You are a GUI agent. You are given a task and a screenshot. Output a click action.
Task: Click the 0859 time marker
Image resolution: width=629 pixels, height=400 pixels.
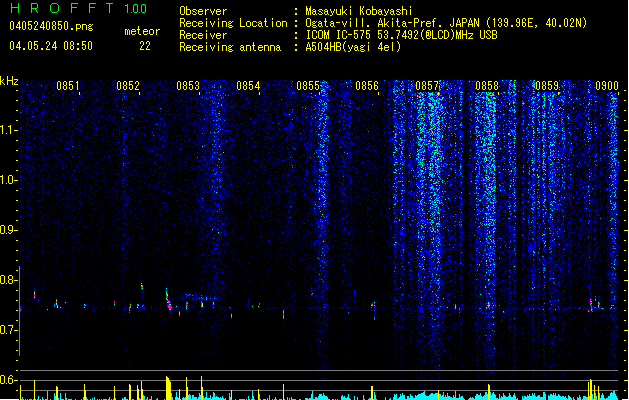[547, 86]
